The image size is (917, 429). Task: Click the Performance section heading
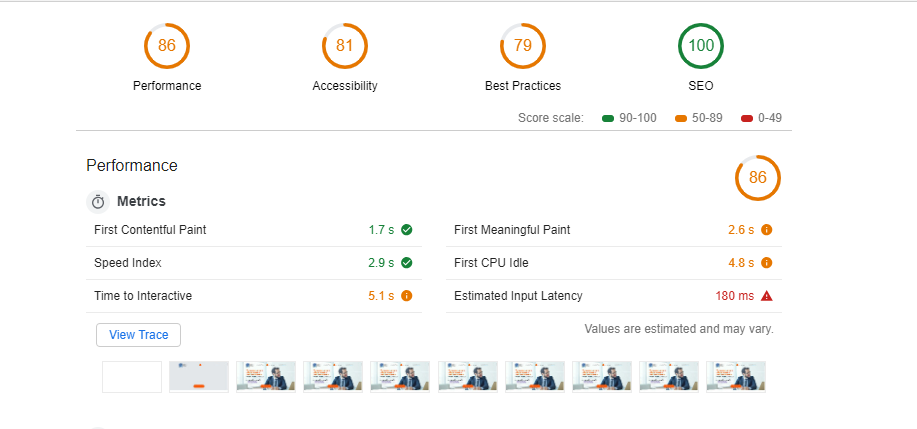tap(132, 166)
